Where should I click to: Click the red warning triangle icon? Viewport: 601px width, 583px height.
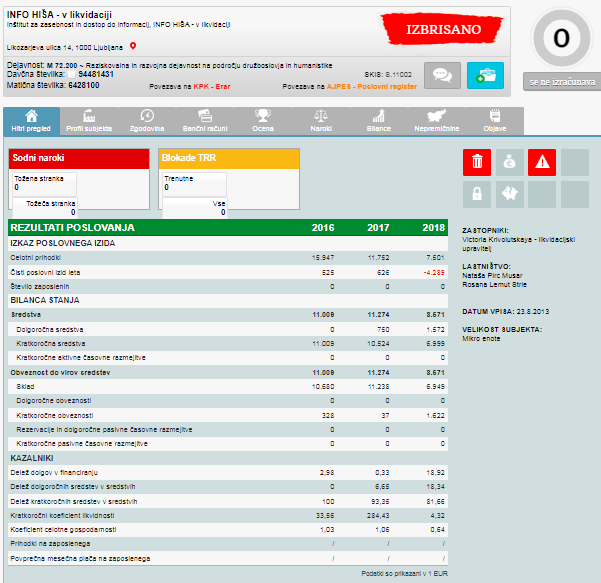coord(541,162)
